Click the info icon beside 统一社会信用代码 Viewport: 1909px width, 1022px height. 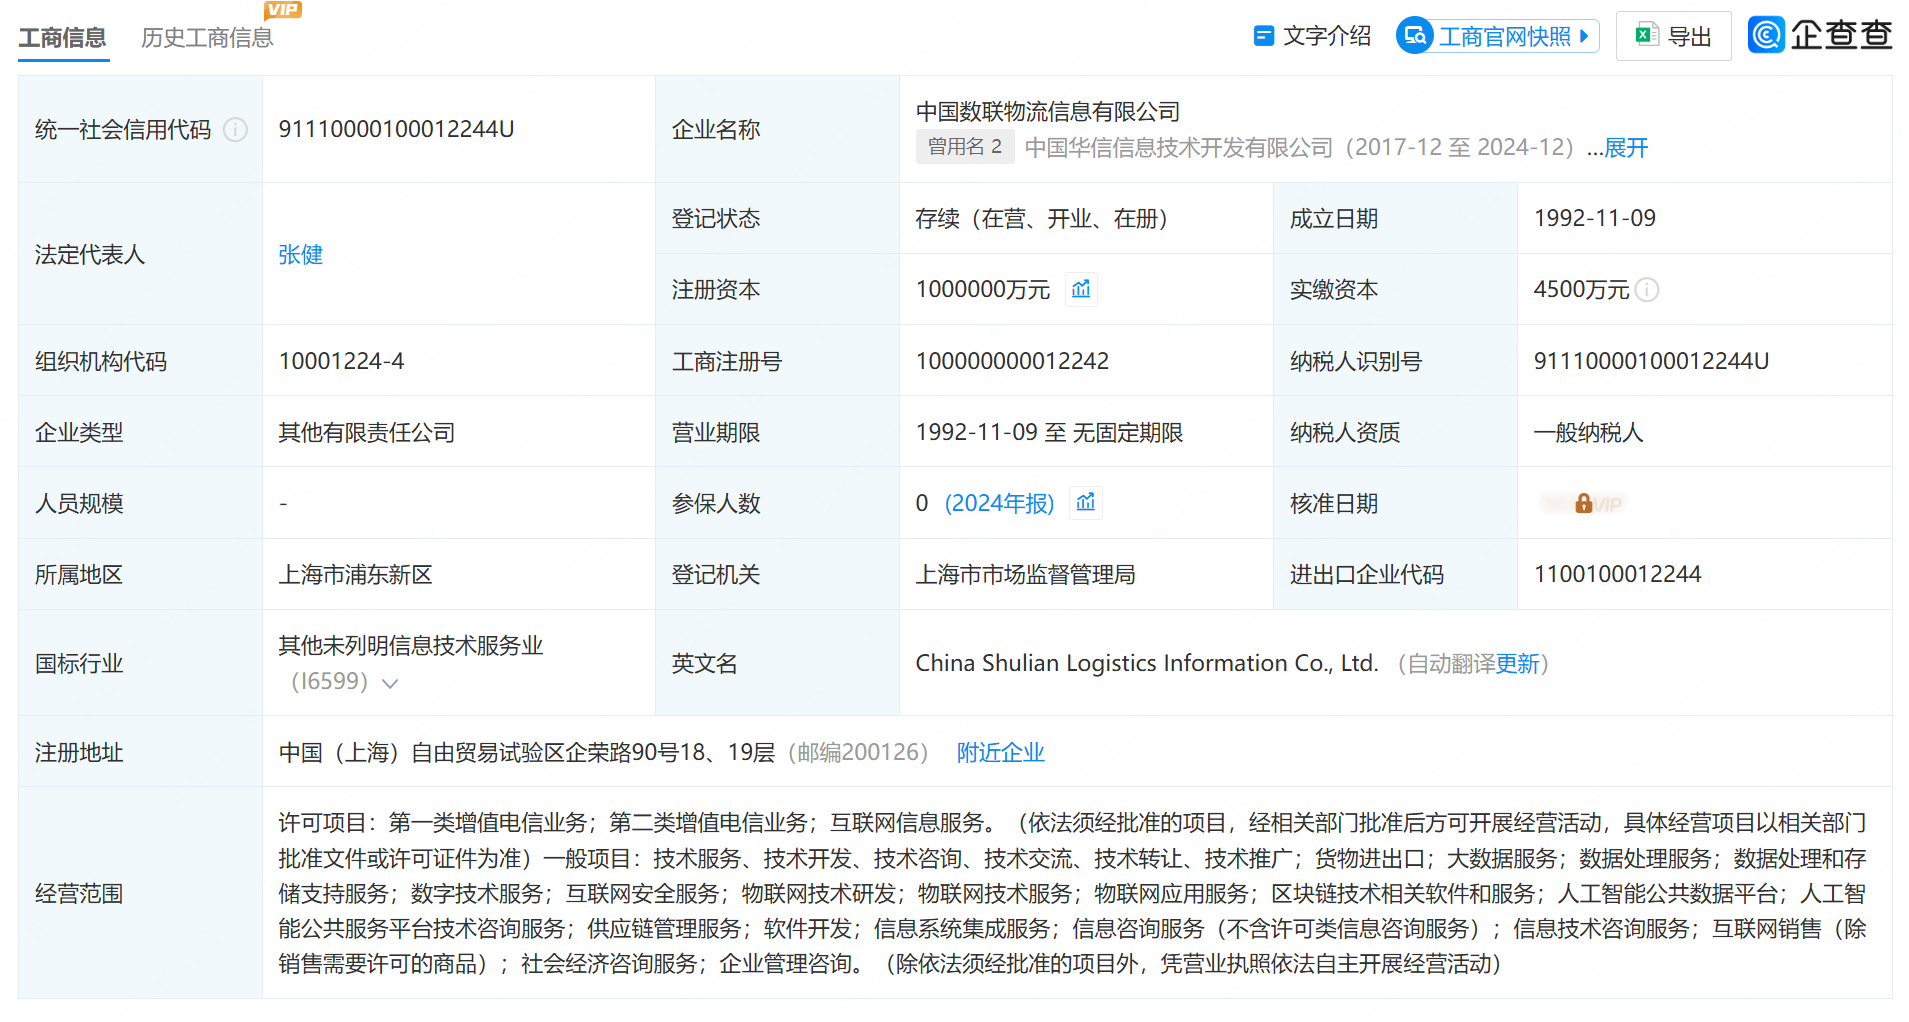[235, 130]
